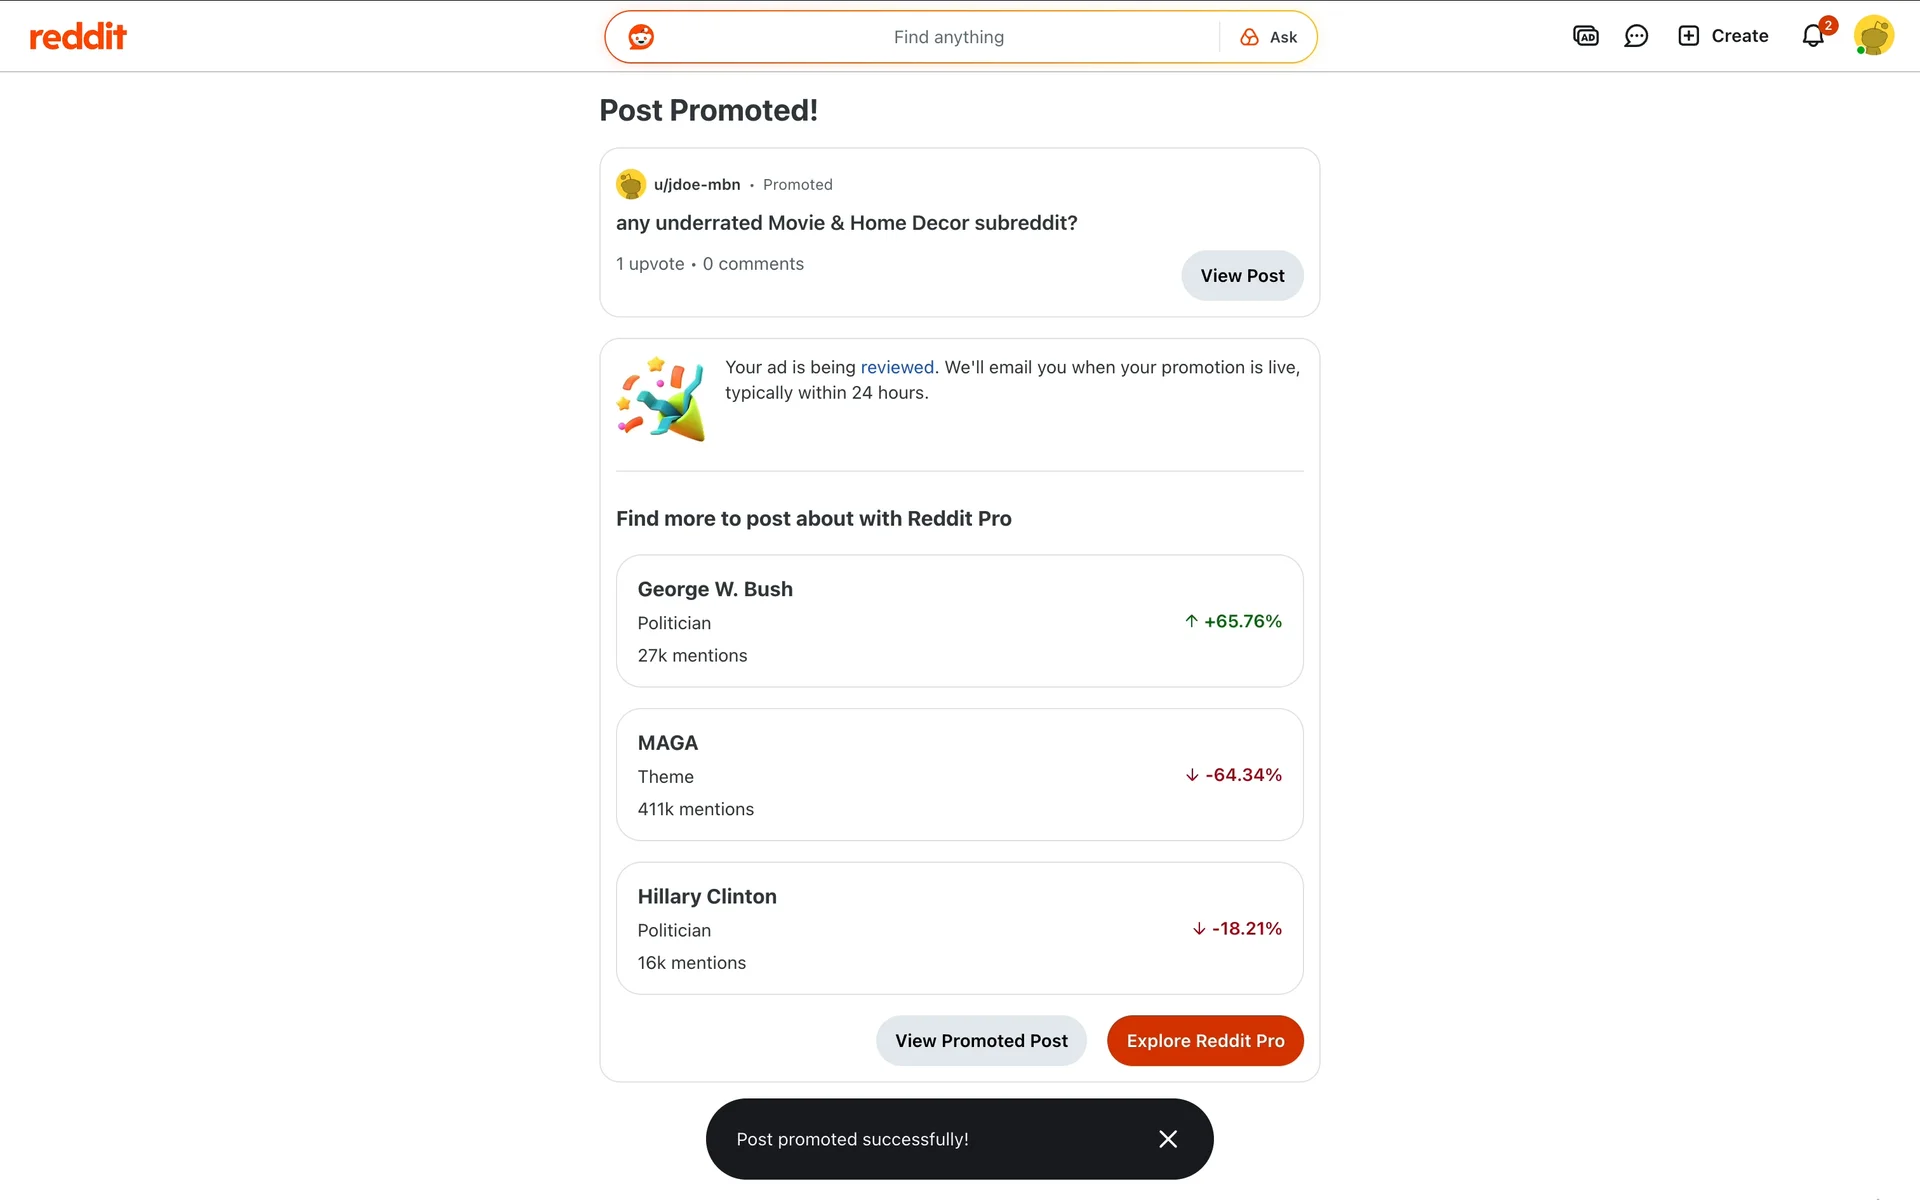Open the chat messages icon

click(x=1636, y=36)
